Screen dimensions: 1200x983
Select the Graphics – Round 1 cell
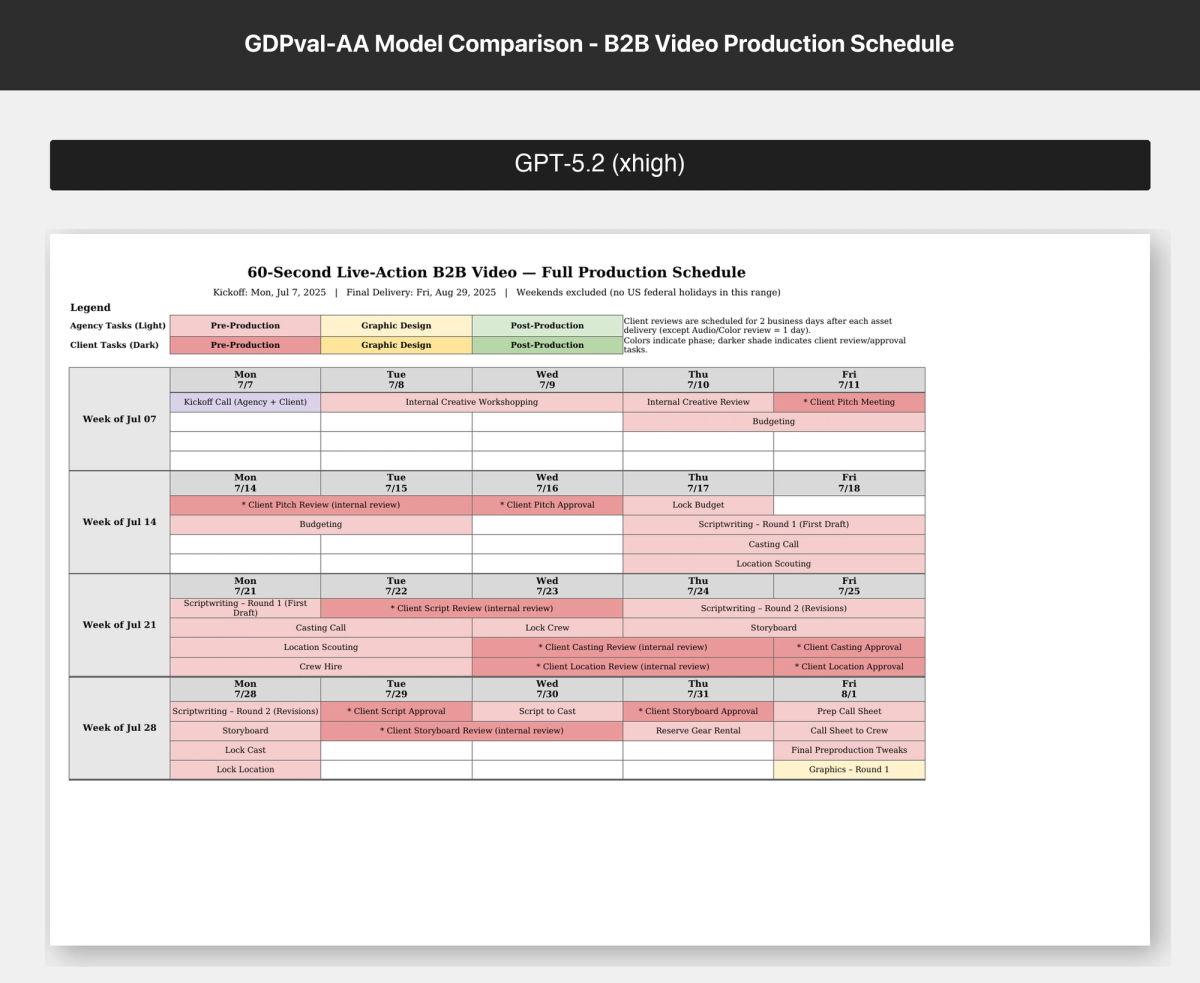[849, 769]
